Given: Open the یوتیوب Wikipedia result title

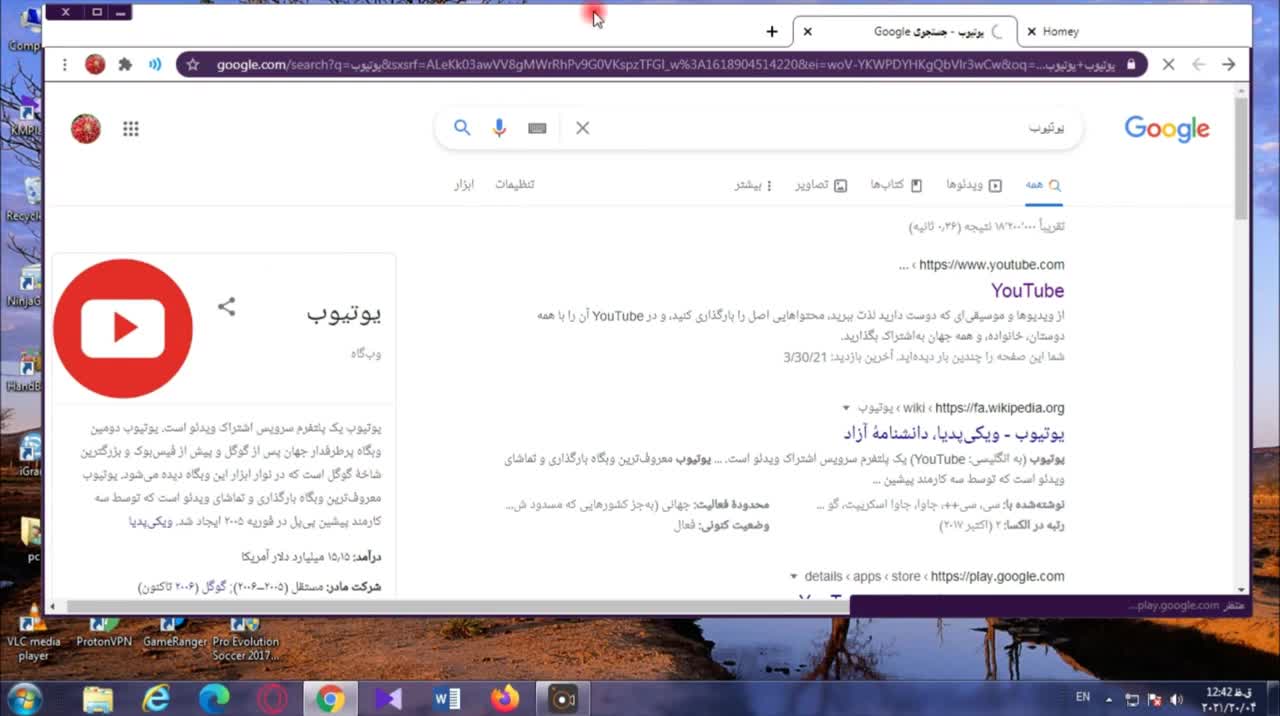Looking at the screenshot, I should coord(953,434).
